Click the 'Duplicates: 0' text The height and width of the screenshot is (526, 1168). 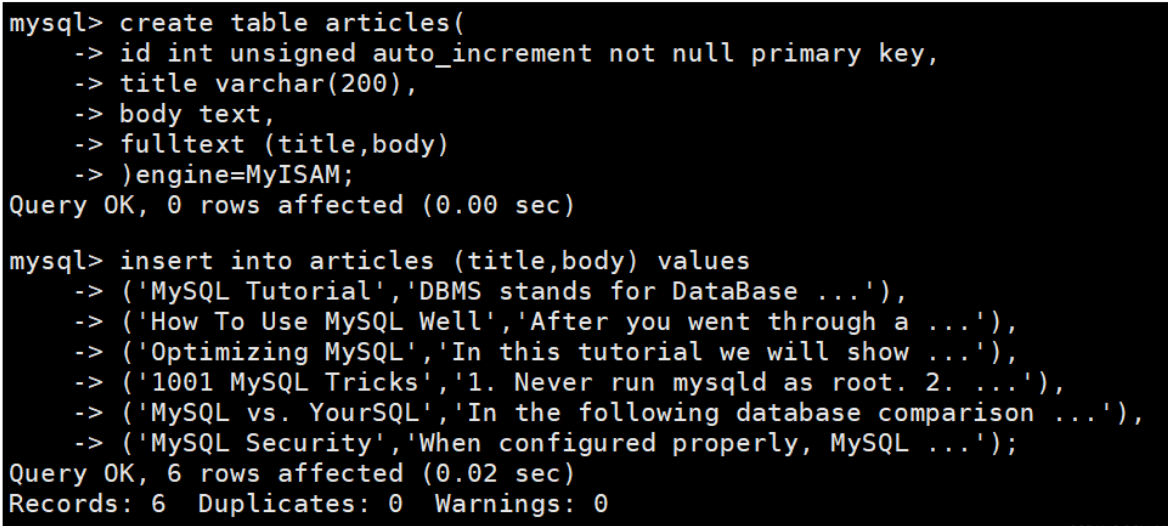click(x=300, y=504)
